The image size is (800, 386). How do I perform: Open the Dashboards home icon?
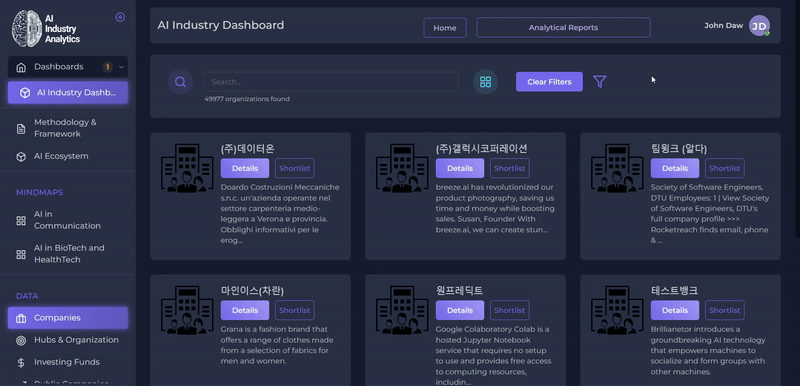[21, 67]
